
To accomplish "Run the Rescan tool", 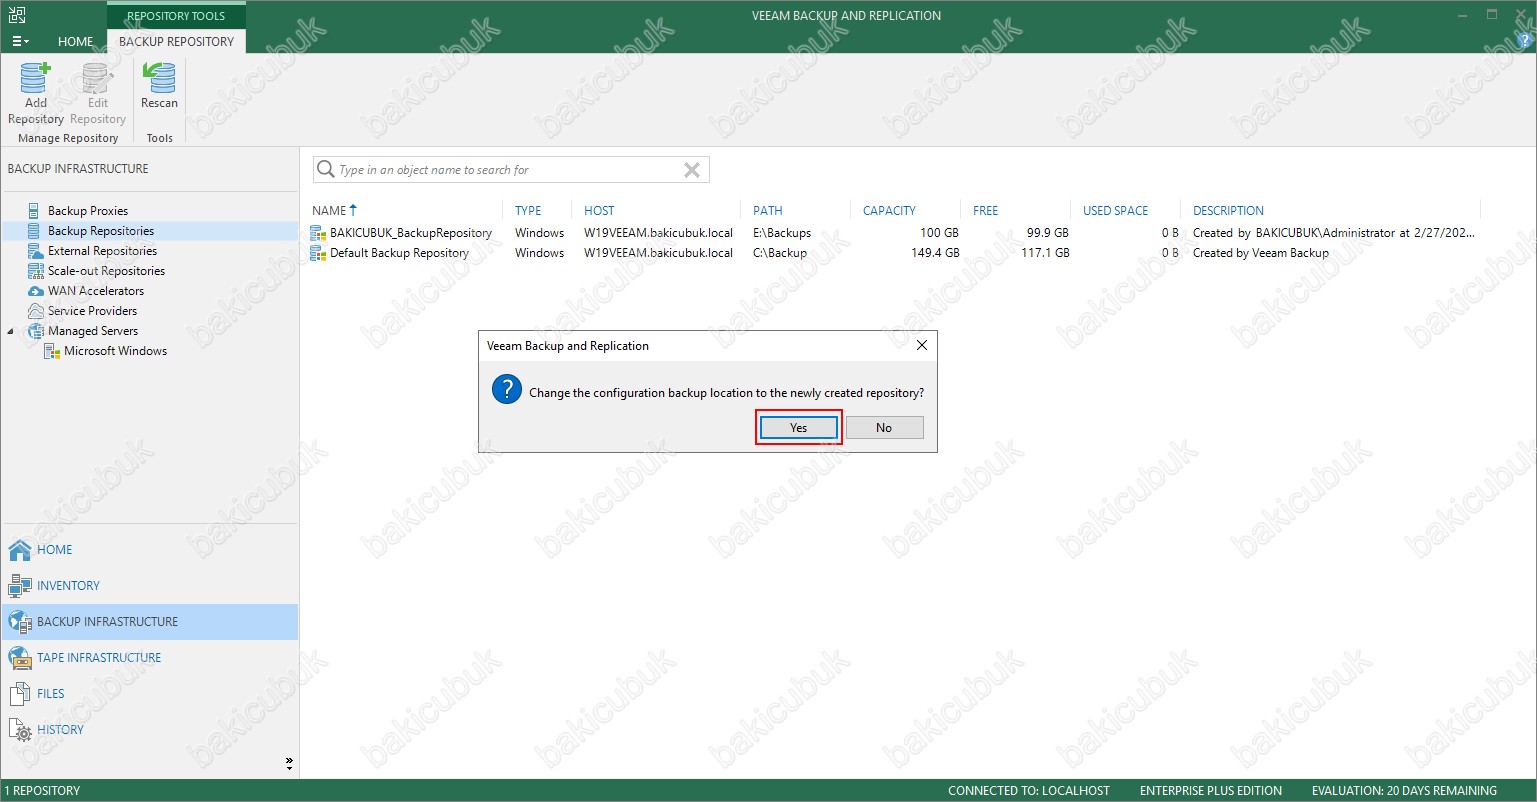I will tap(159, 86).
